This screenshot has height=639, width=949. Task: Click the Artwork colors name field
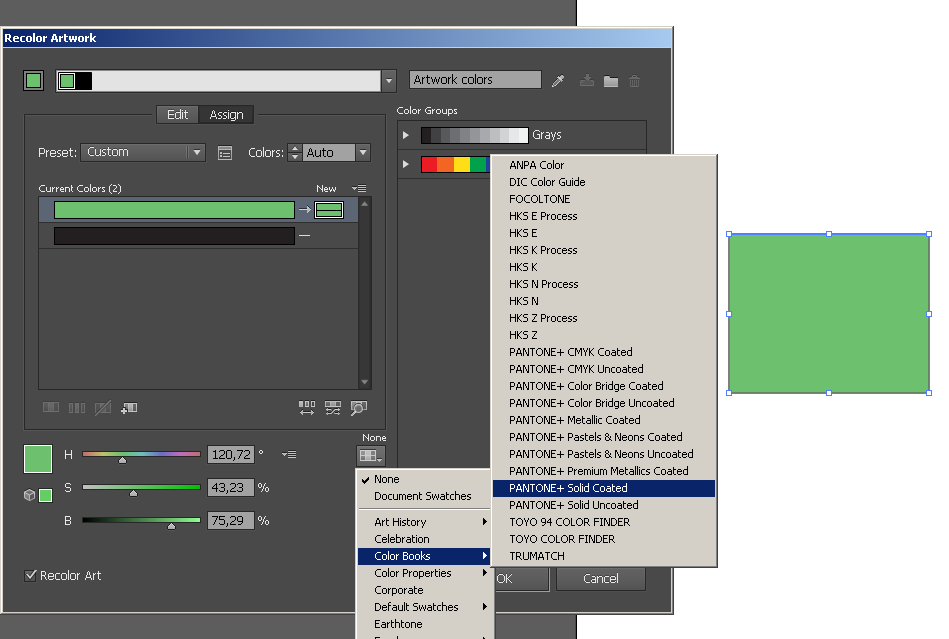[475, 80]
